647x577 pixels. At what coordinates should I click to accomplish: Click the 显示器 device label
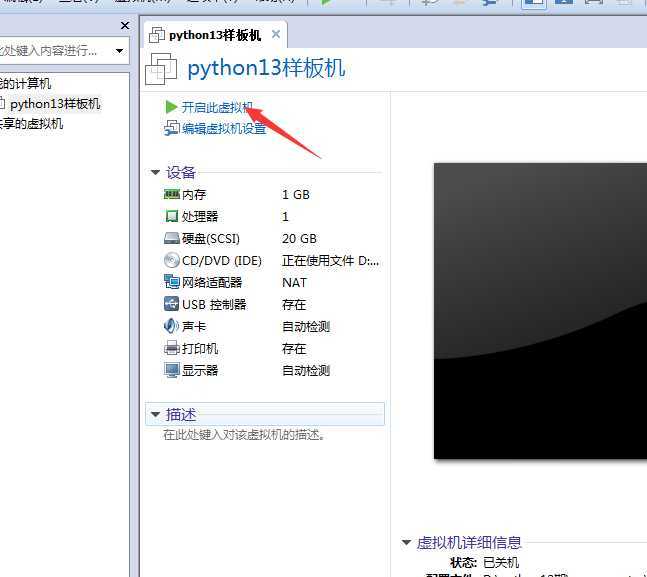pos(200,371)
